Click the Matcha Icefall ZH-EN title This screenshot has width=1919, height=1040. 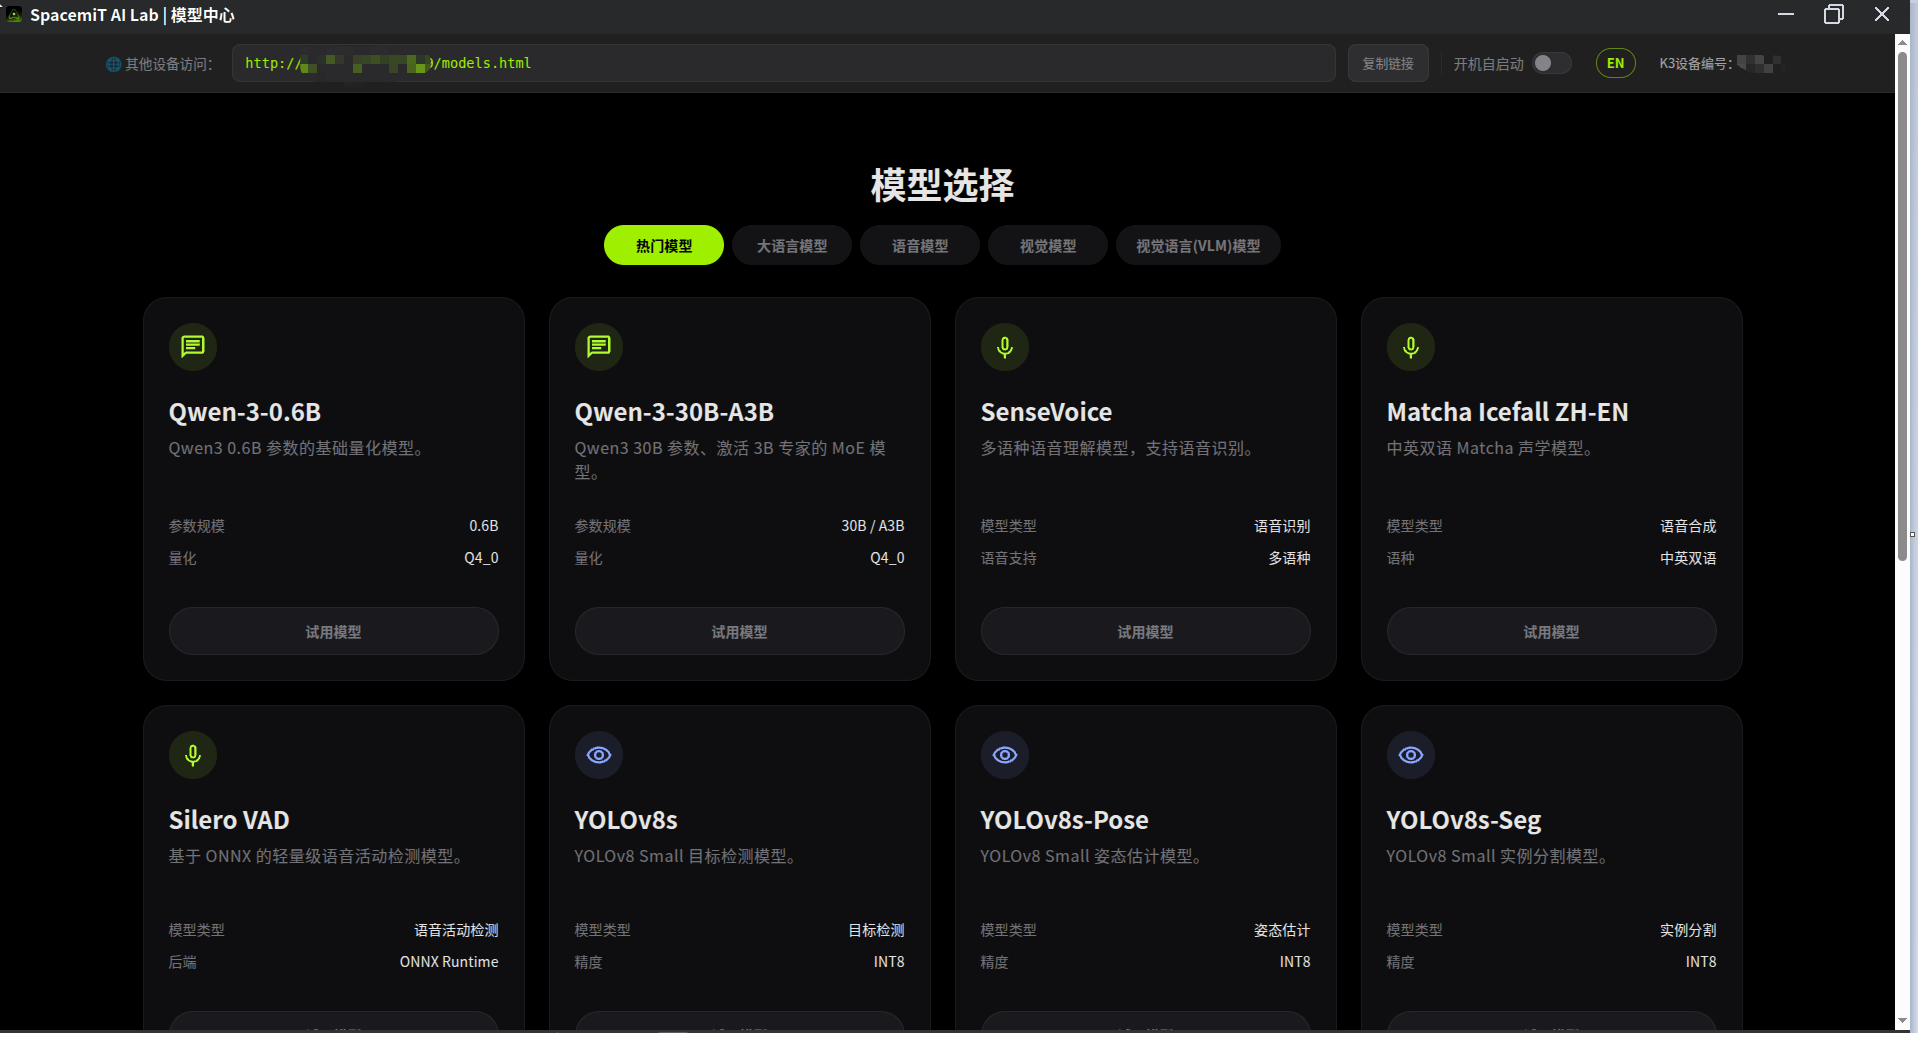pos(1507,412)
